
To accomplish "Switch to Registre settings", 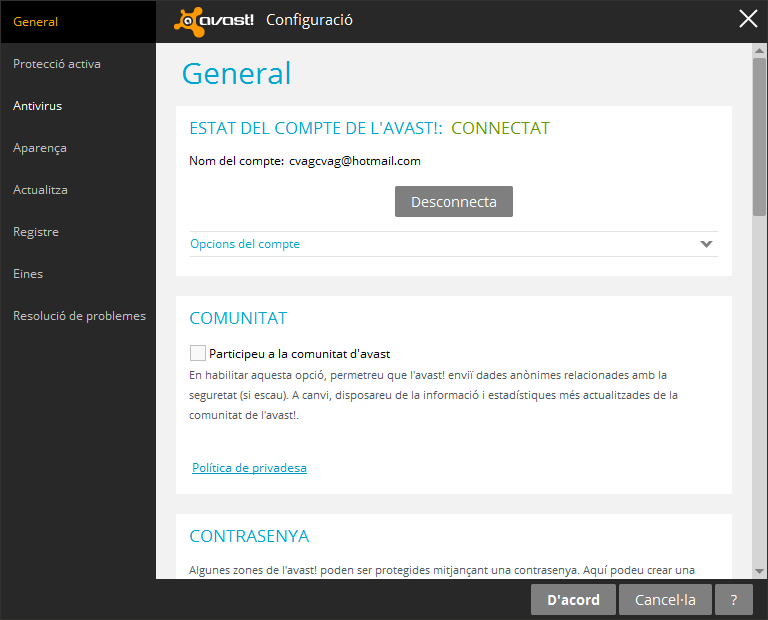I will (36, 232).
